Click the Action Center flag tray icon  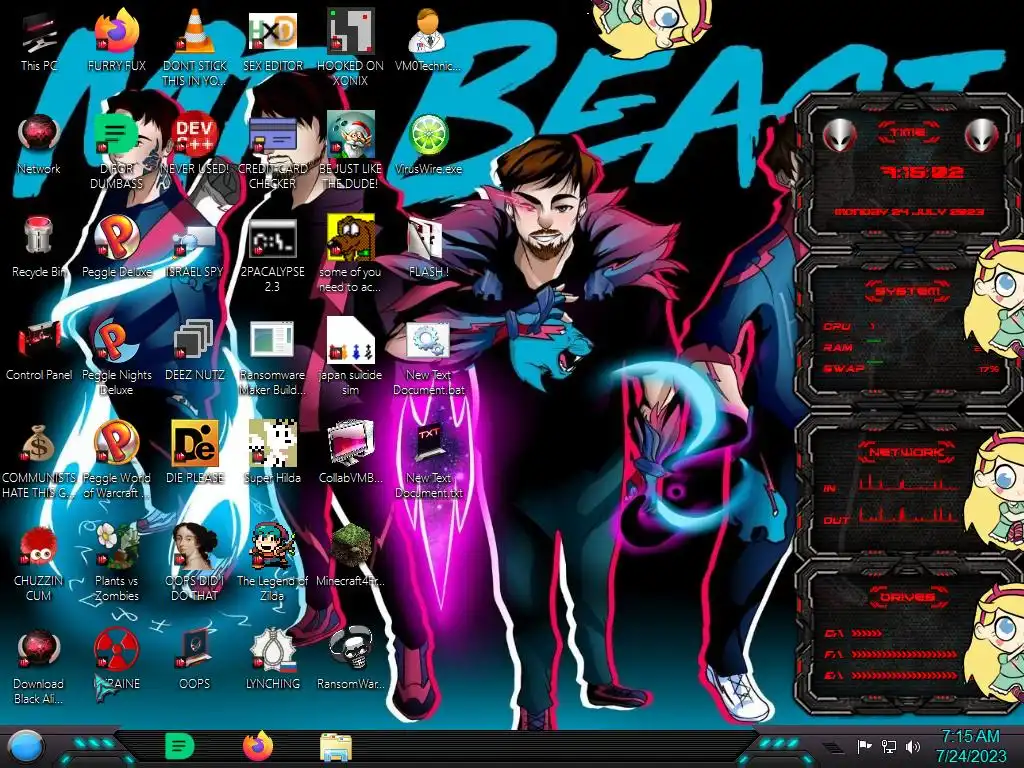pyautogui.click(x=865, y=746)
